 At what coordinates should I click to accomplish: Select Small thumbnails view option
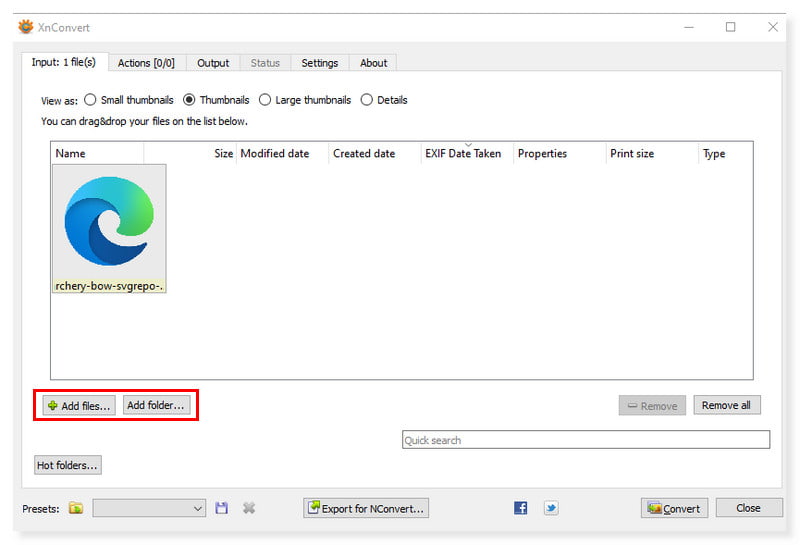(90, 100)
